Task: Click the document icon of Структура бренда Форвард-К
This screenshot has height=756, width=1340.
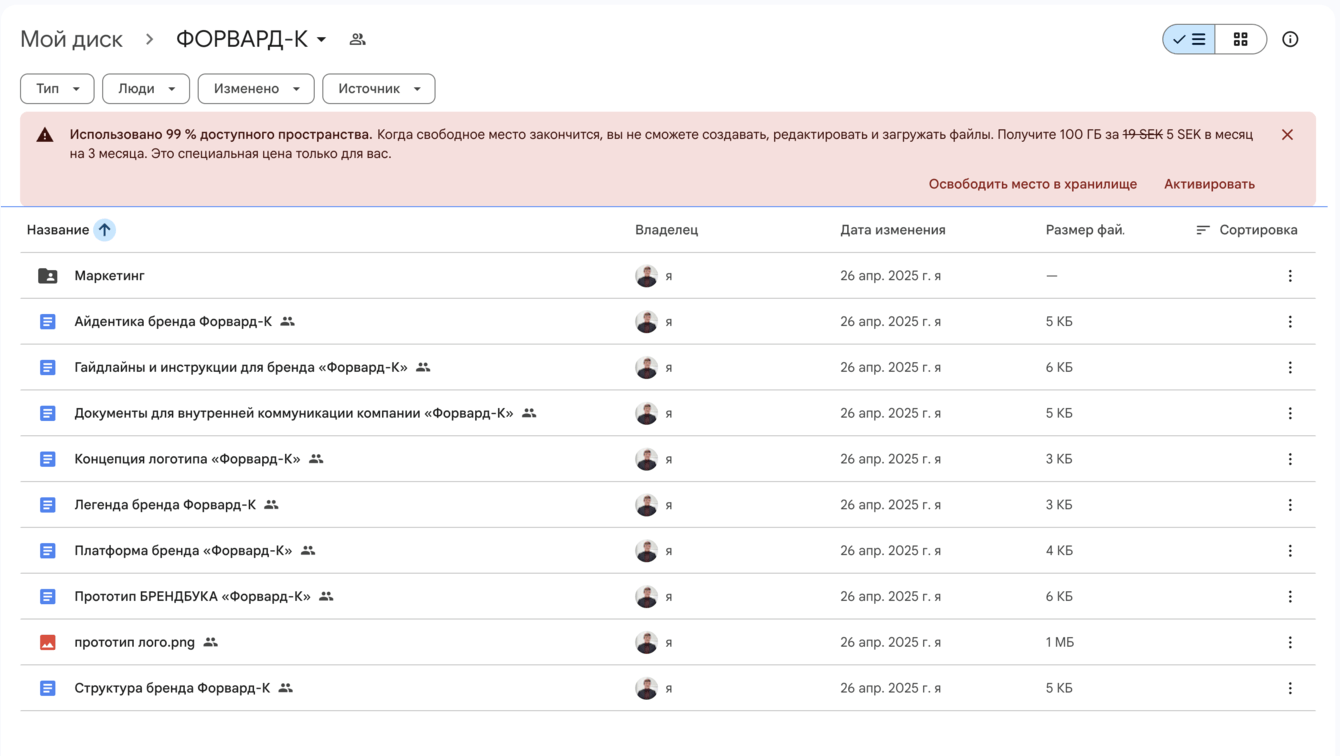Action: (x=47, y=689)
